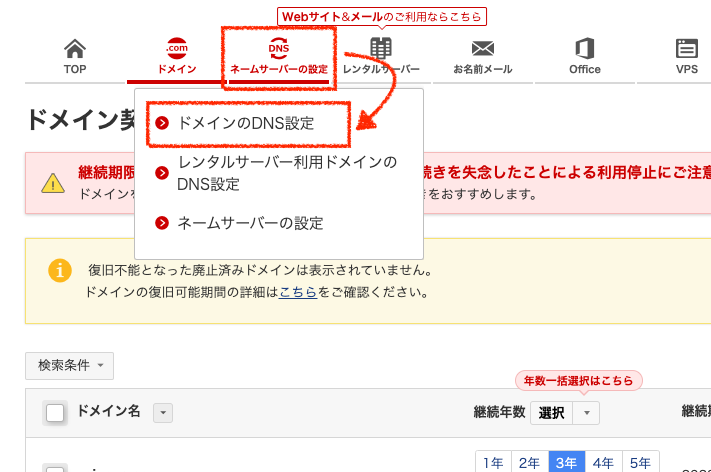Image resolution: width=711 pixels, height=472 pixels.
Task: Switch to the ネームサーバーの設定 tab label
Action: point(279,69)
